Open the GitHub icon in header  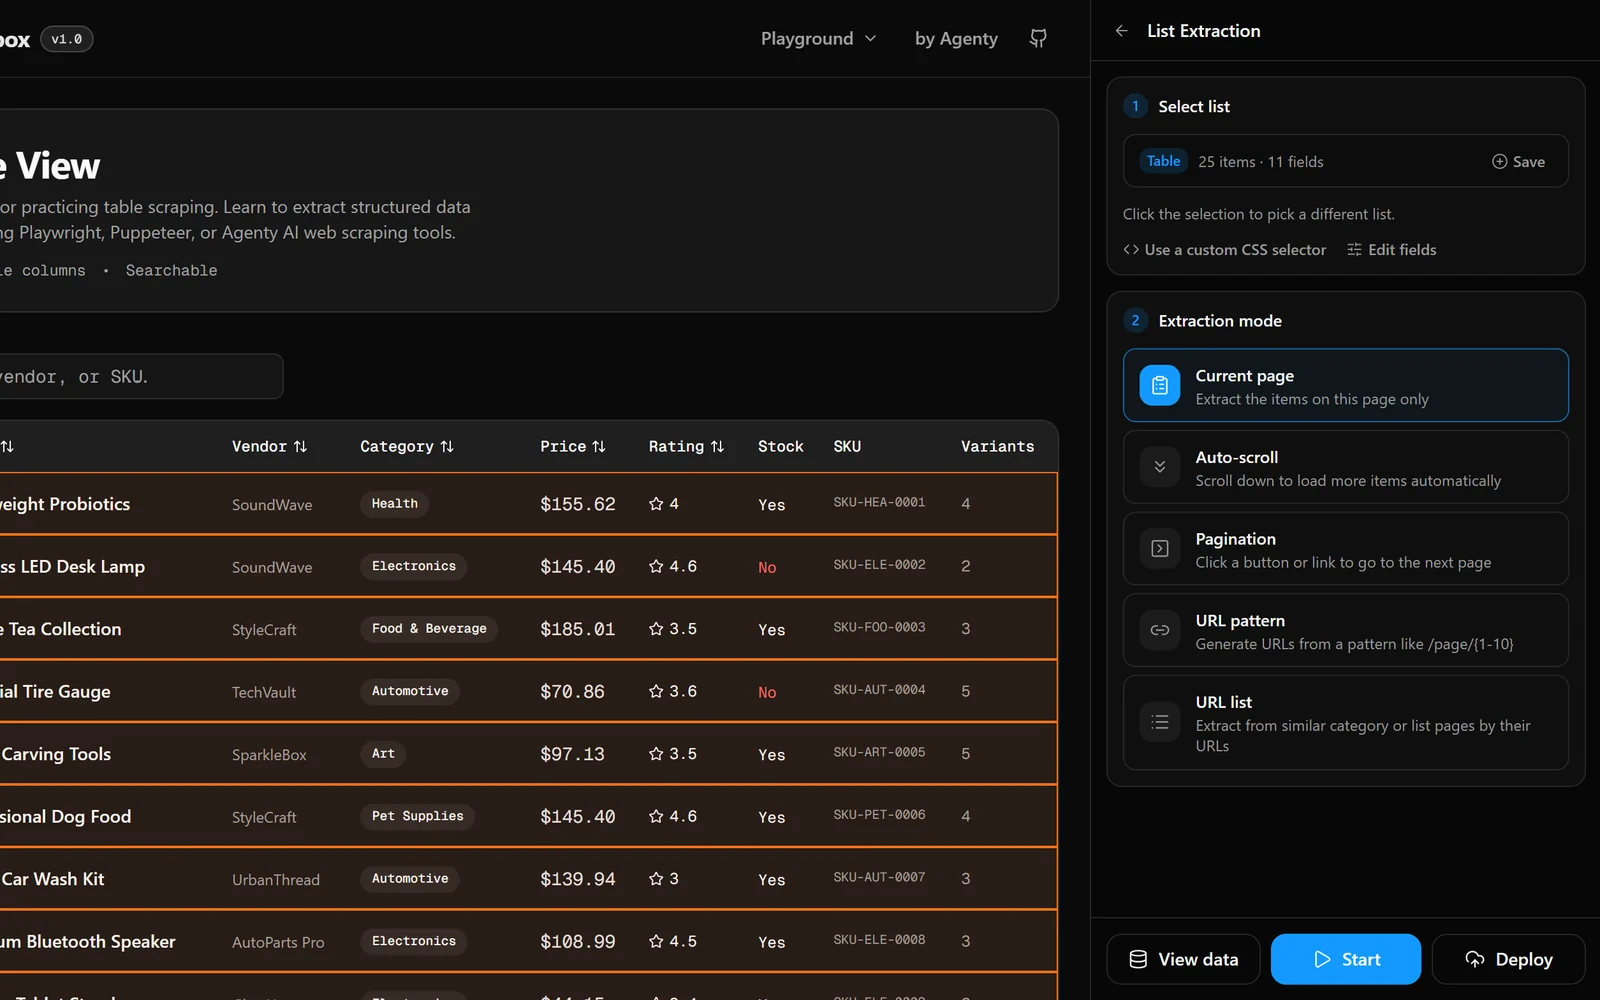[1038, 38]
